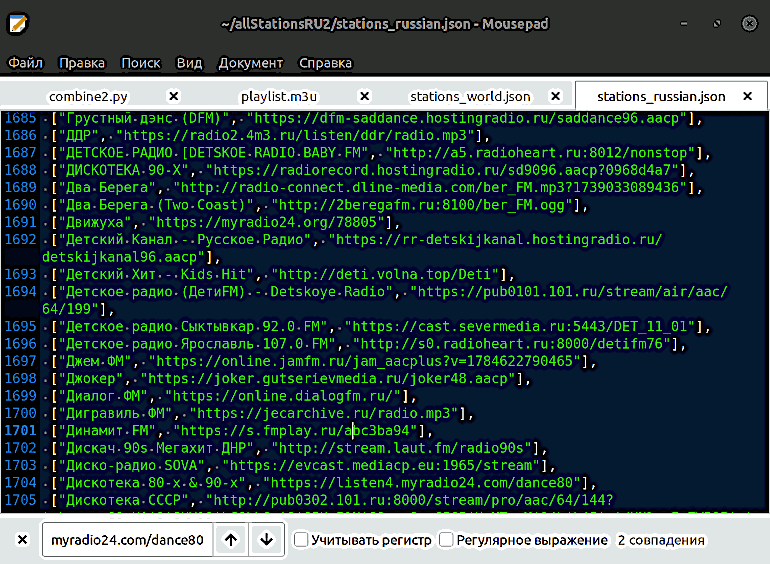Click the station name "Джем ФМ"
Screen dimensions: 770x564
click(x=95, y=361)
